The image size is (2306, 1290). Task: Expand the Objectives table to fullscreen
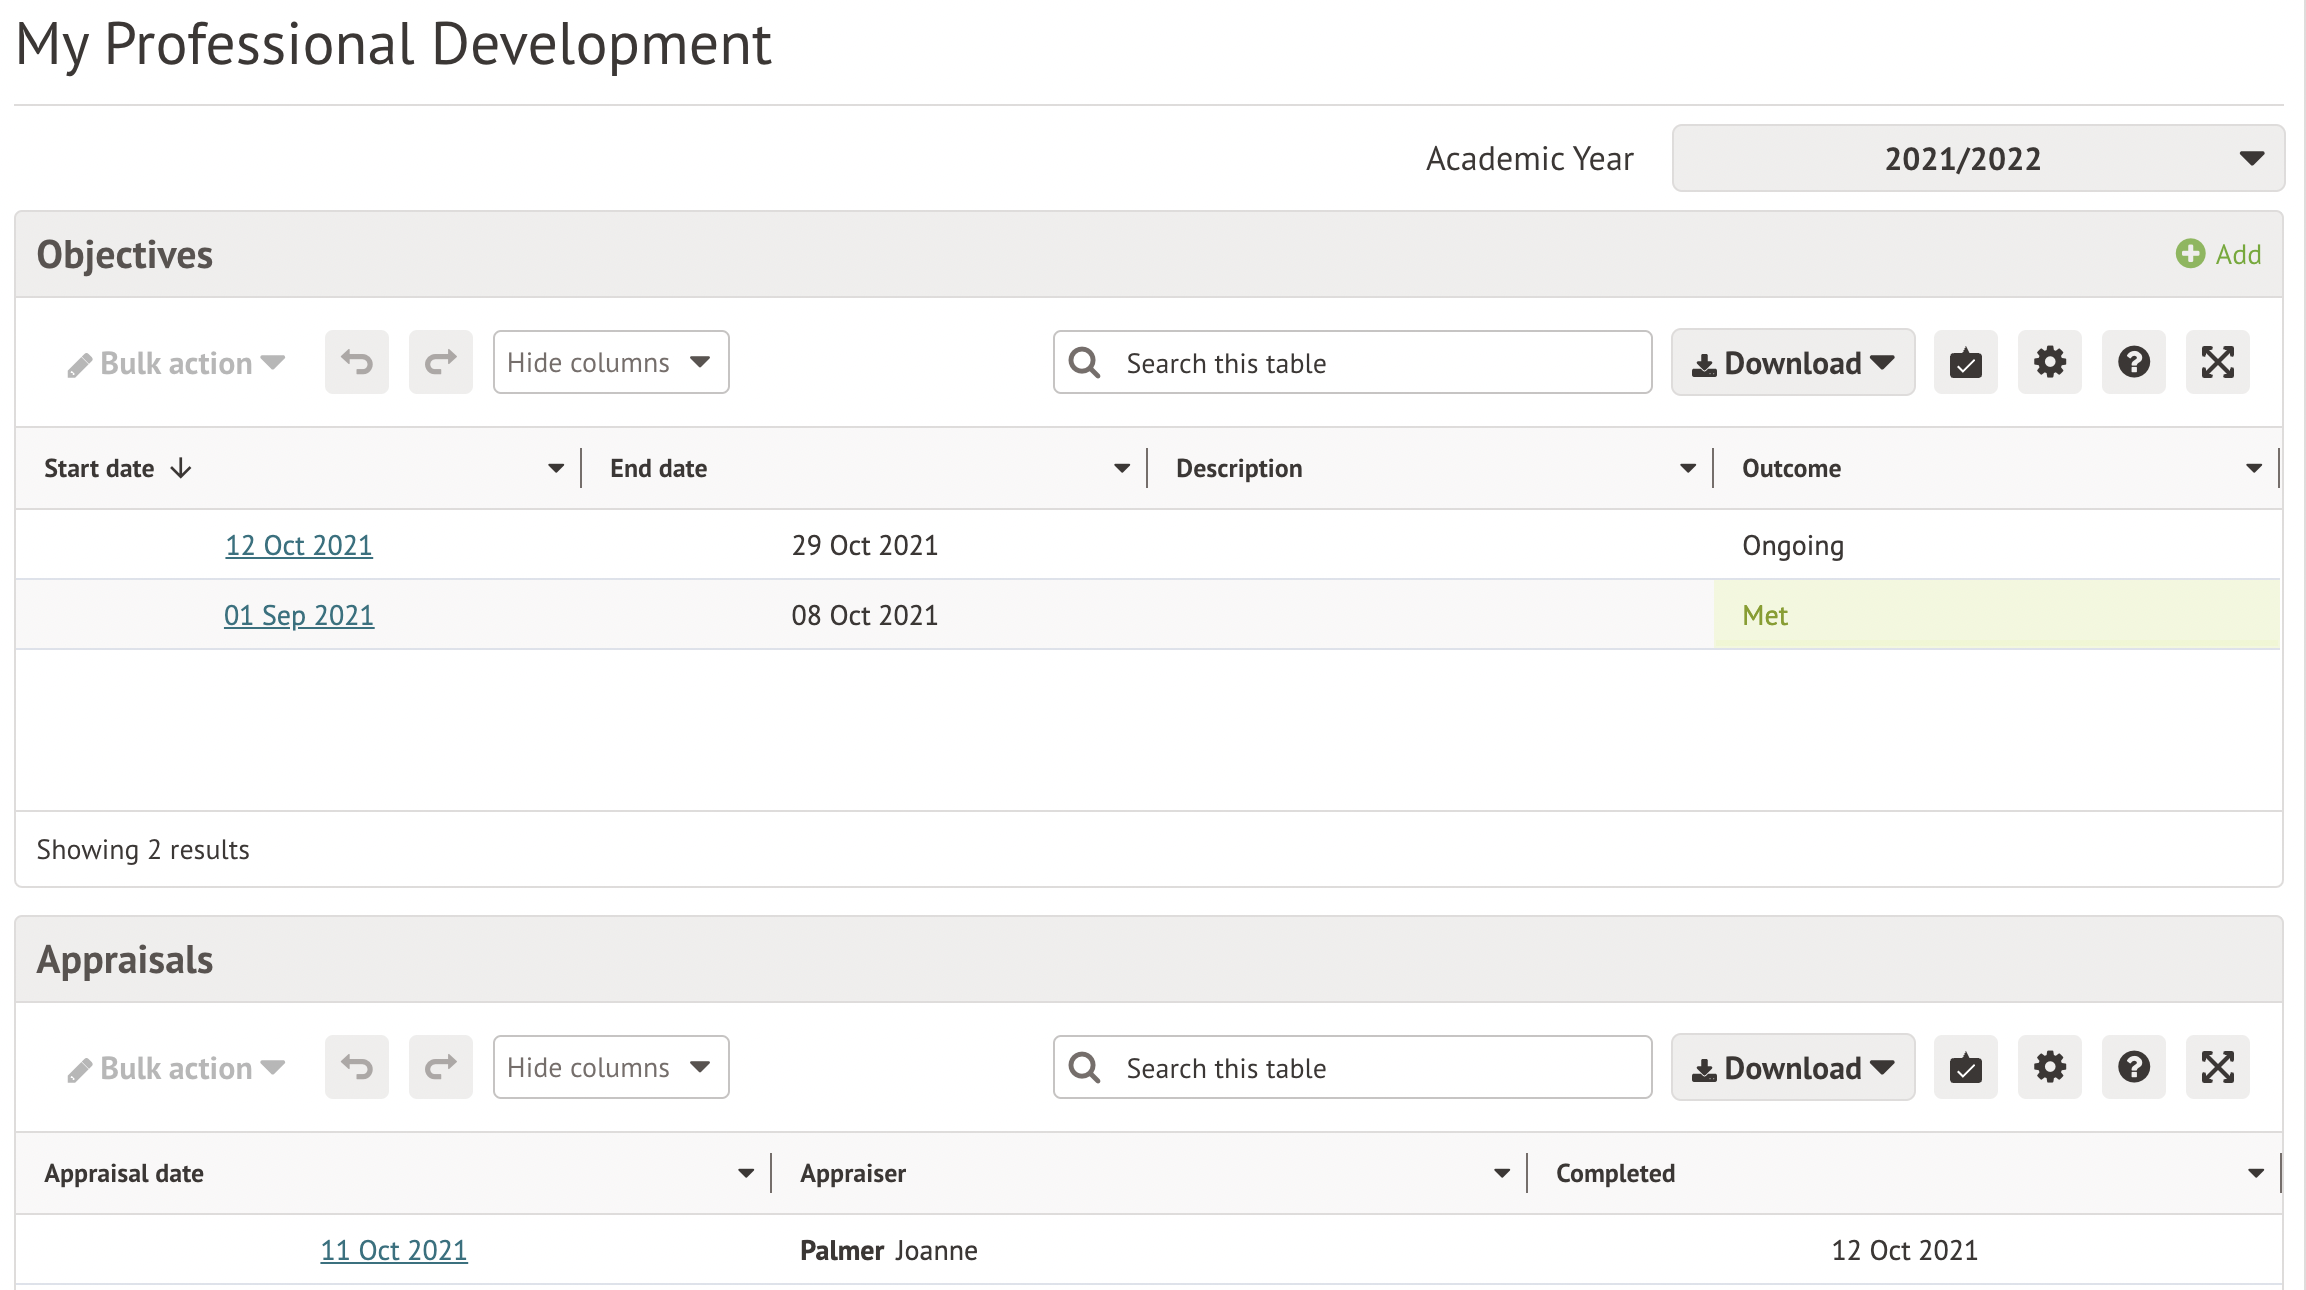tap(2217, 362)
